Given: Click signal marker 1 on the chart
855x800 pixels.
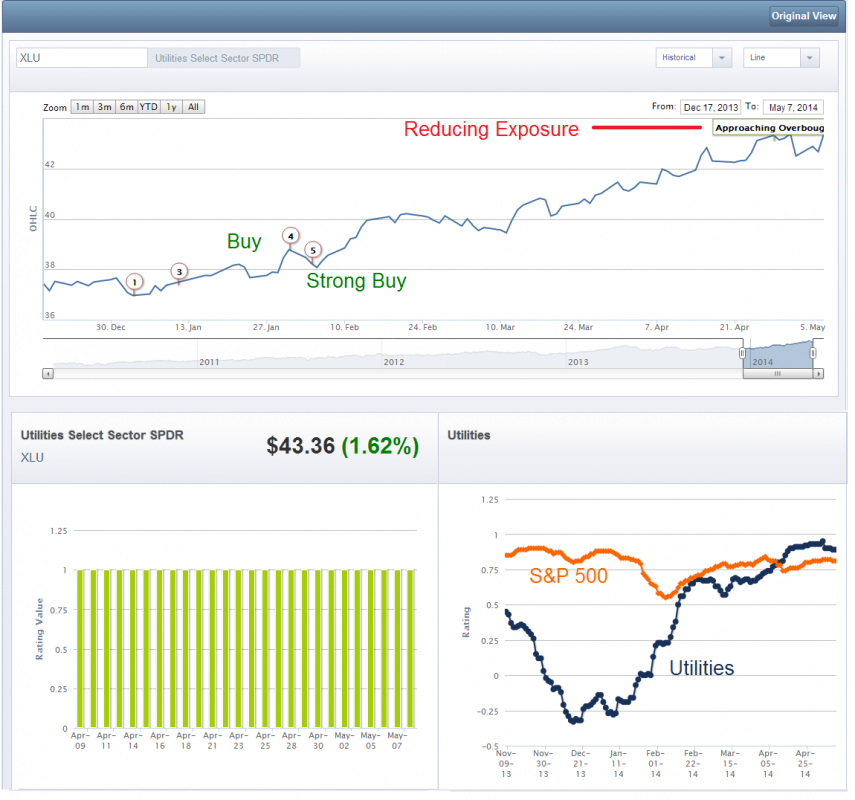Looking at the screenshot, I should (135, 282).
